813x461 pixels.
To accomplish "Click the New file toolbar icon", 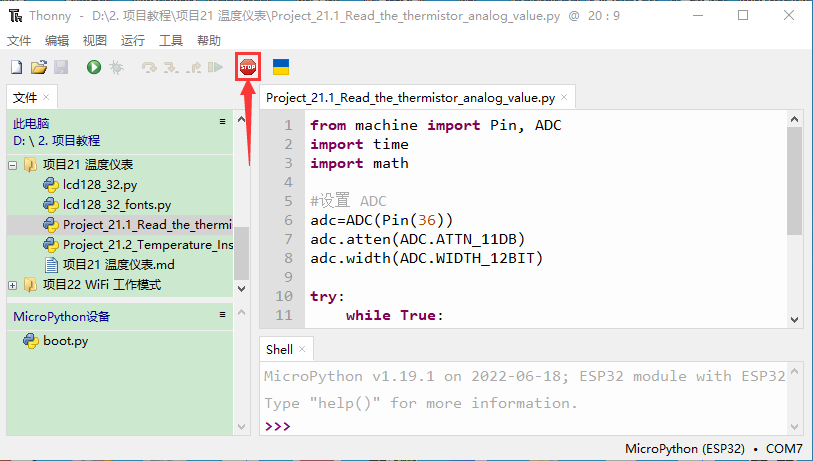I will pos(16,67).
